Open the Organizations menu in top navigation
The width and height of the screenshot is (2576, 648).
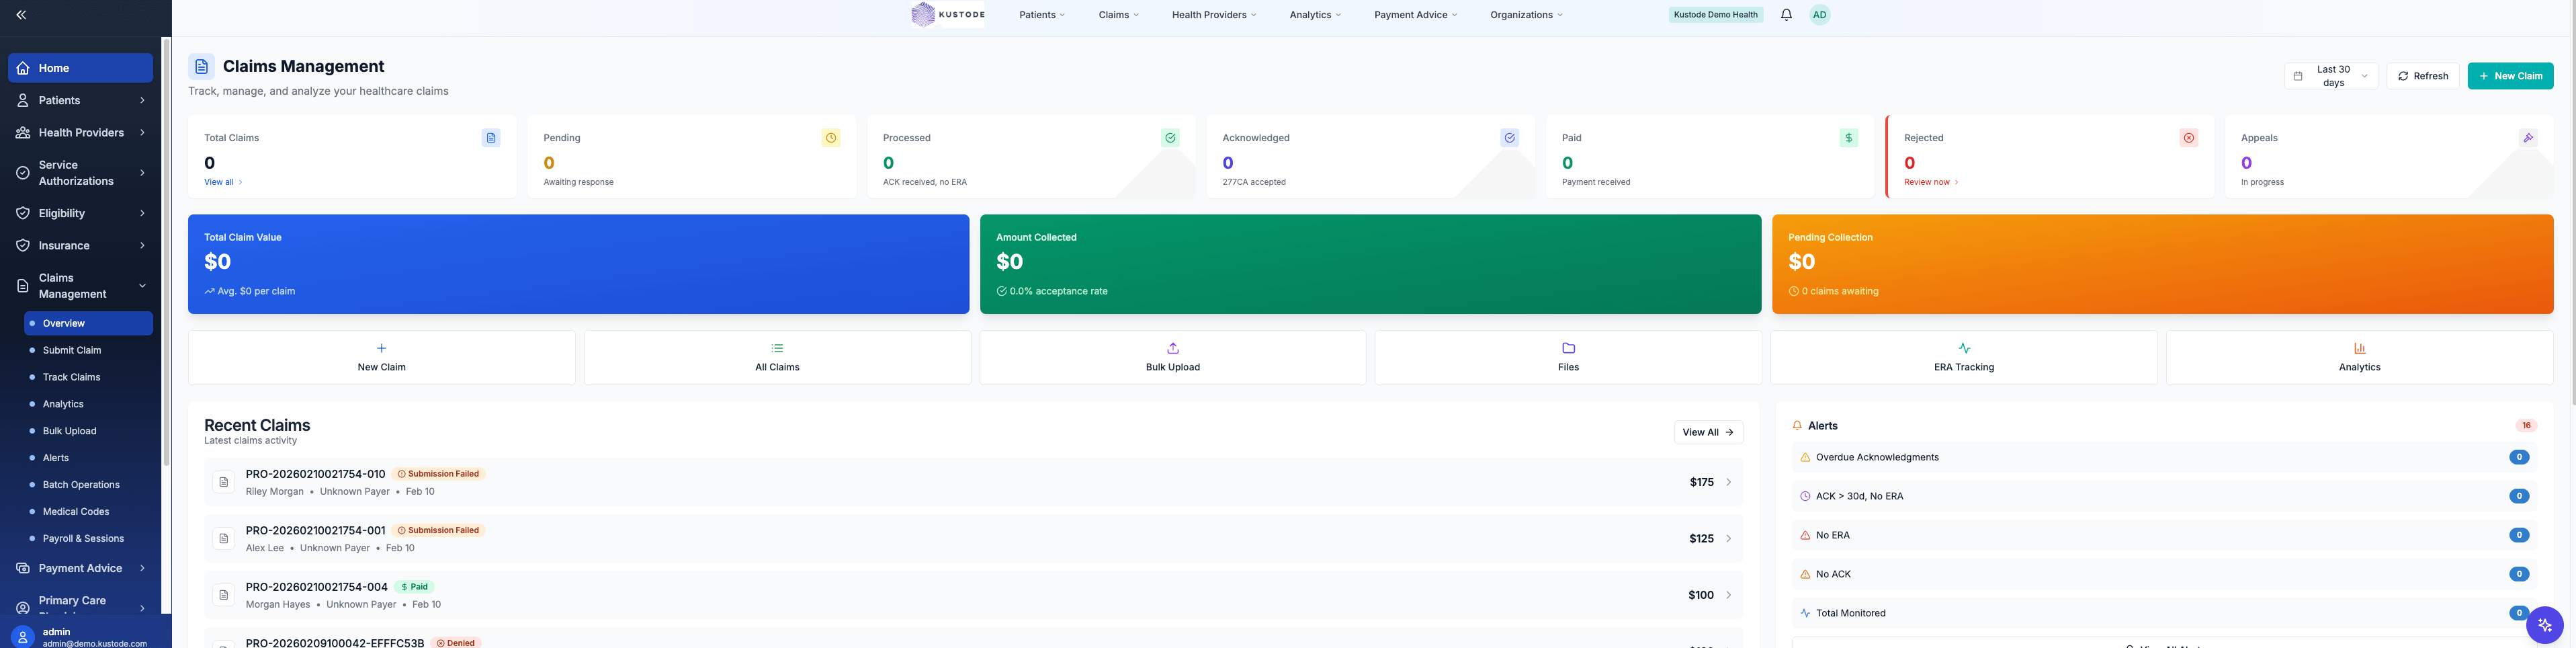click(x=1525, y=14)
